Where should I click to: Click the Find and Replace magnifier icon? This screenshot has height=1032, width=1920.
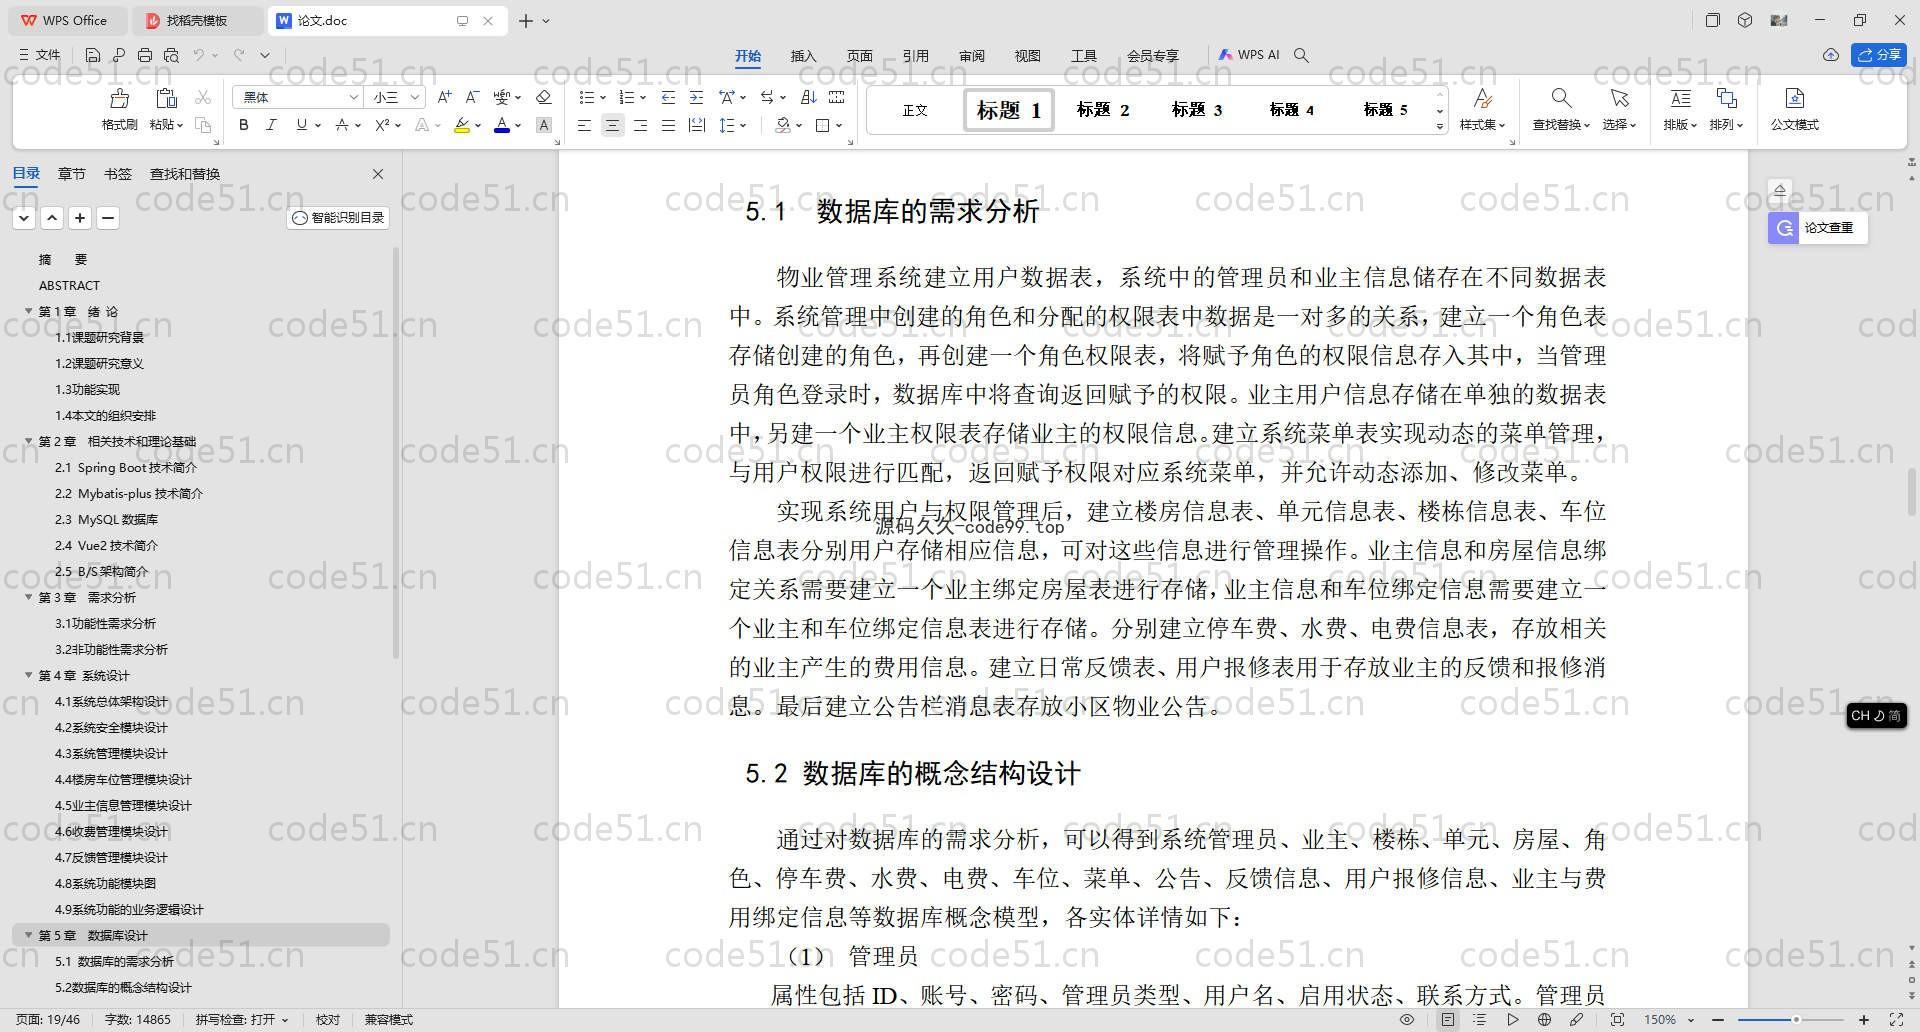point(1560,99)
